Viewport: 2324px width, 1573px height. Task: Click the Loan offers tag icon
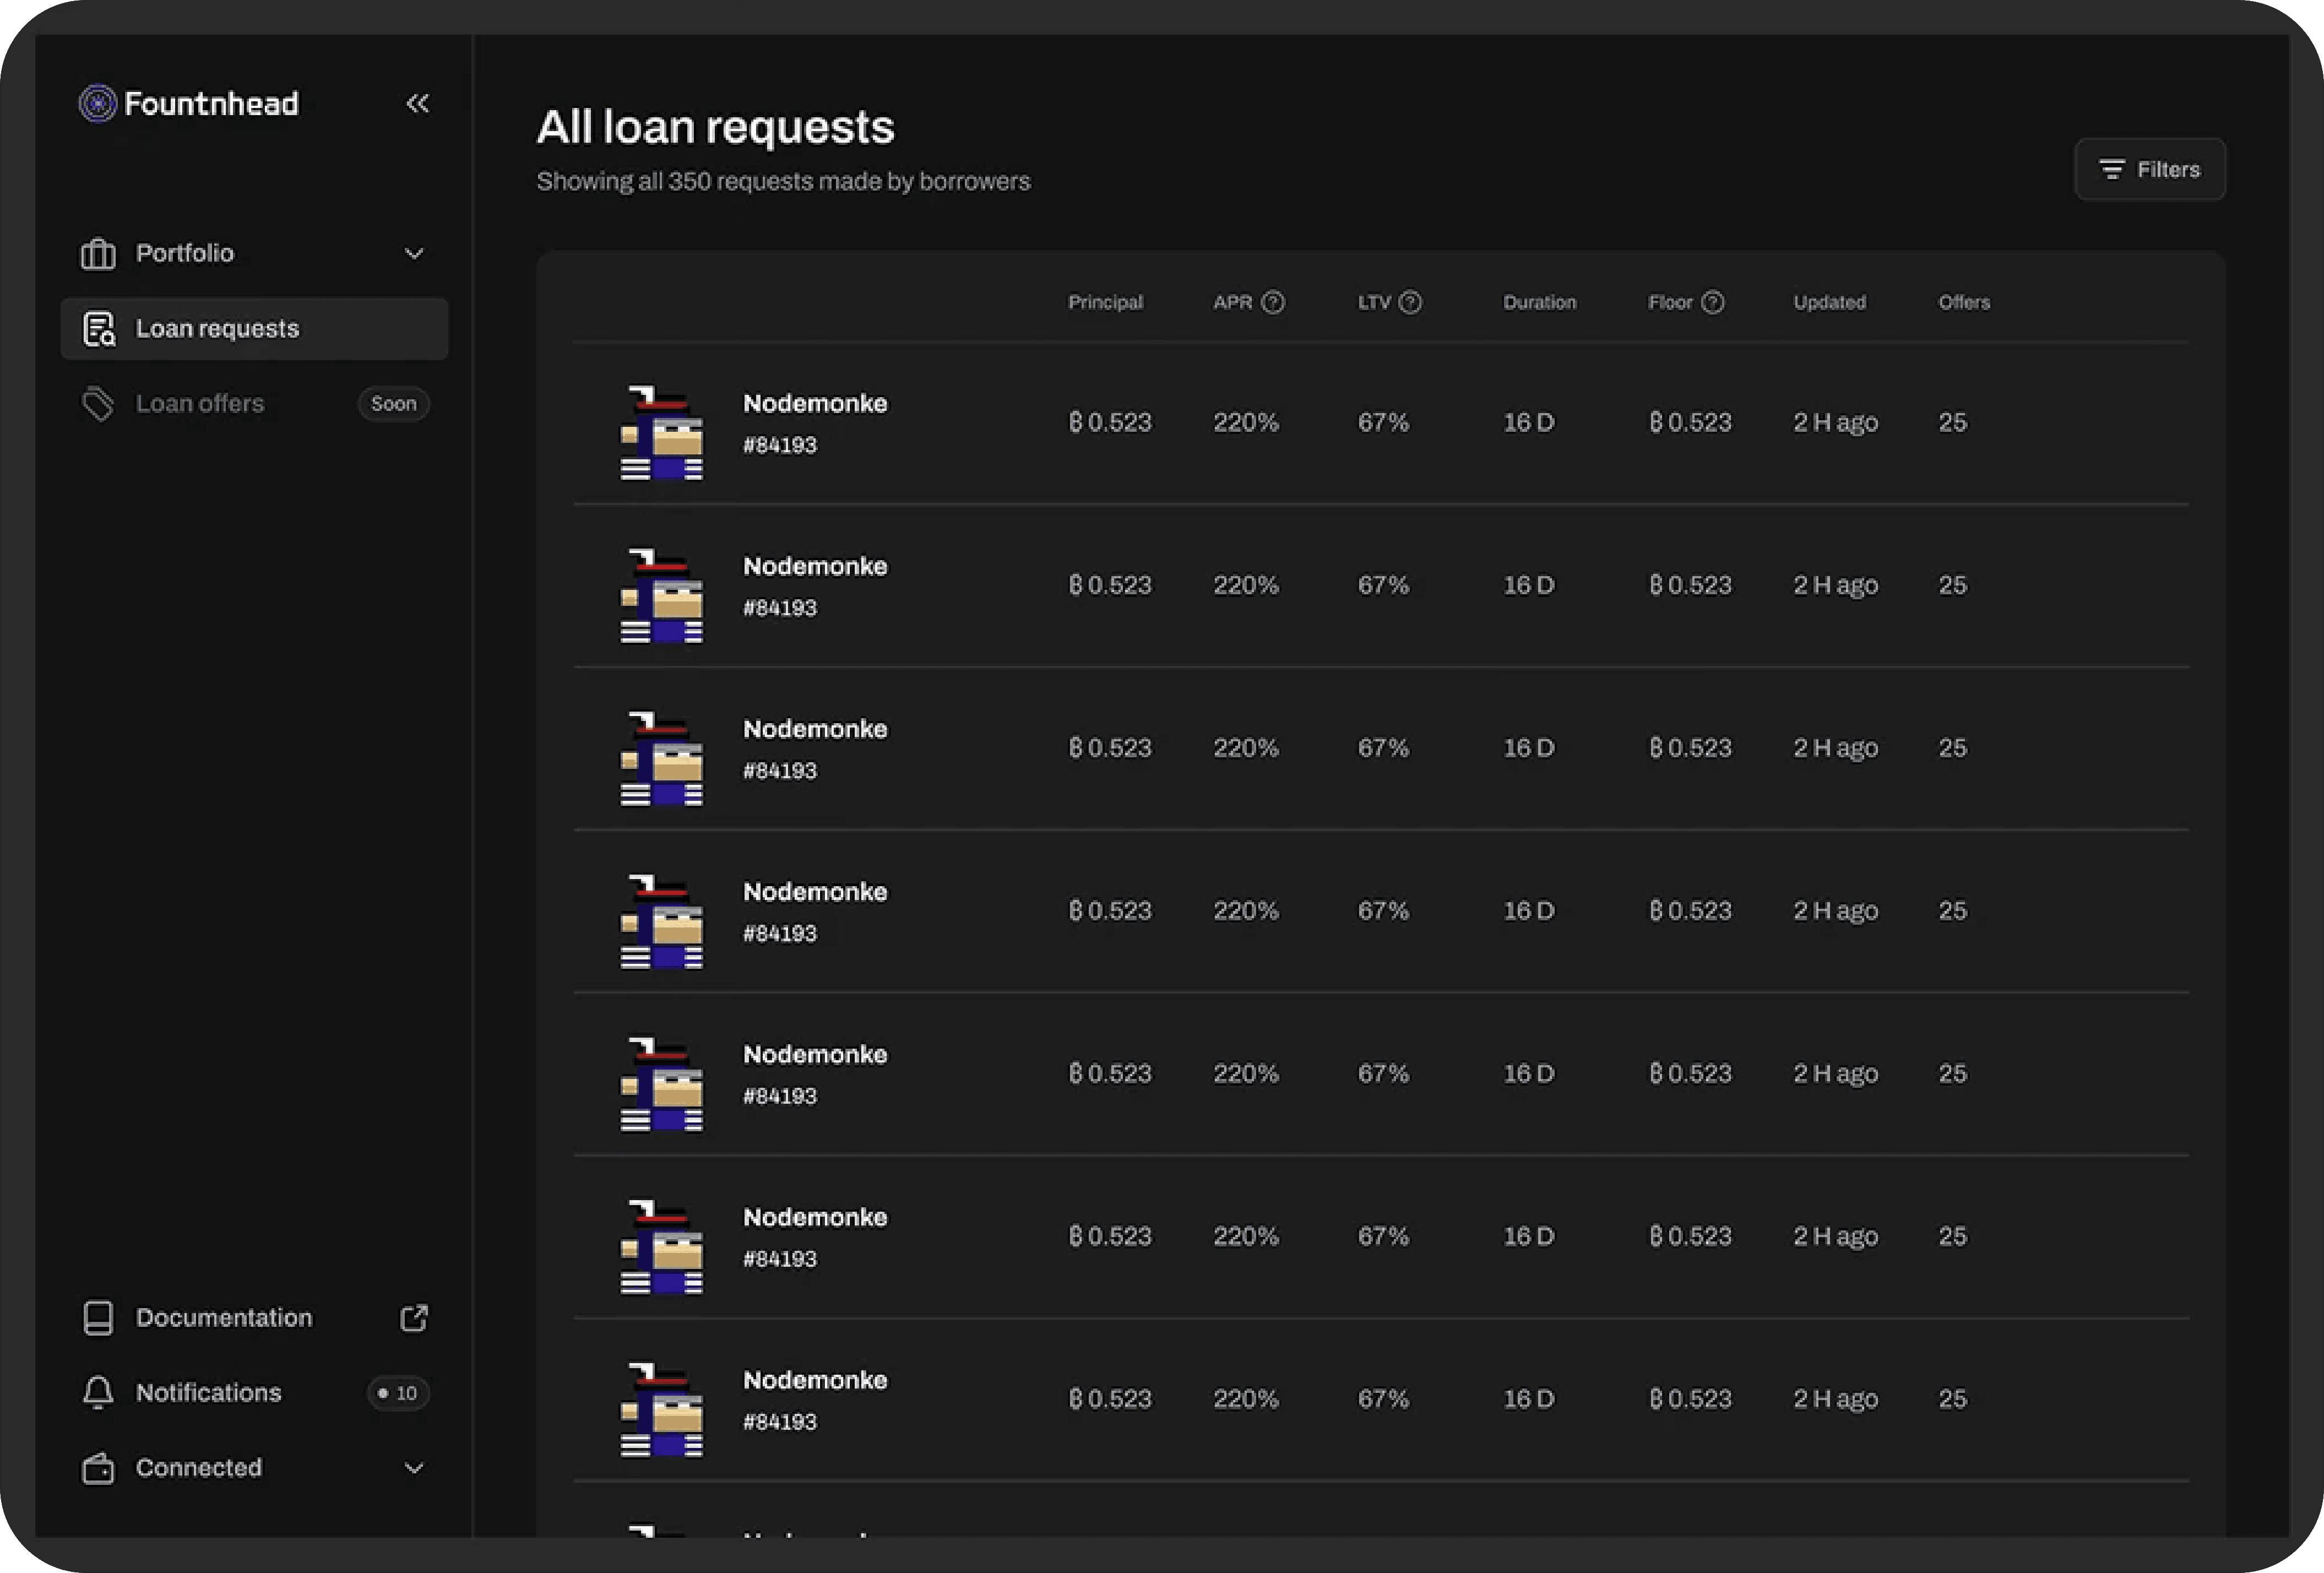click(98, 404)
